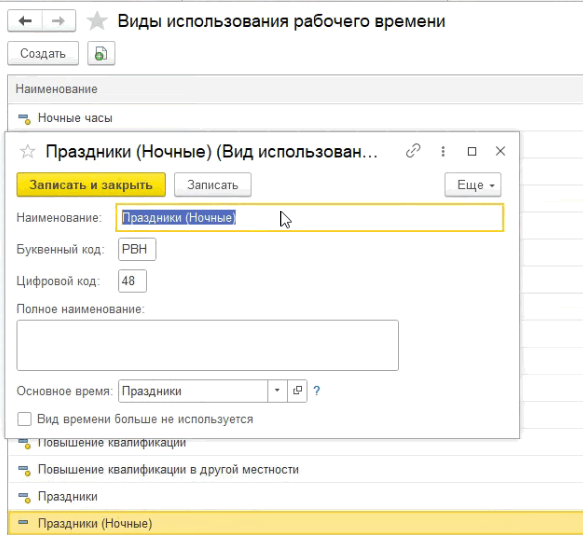Click the icon beside Ночные часы
This screenshot has height=535, width=583.
(x=25, y=119)
